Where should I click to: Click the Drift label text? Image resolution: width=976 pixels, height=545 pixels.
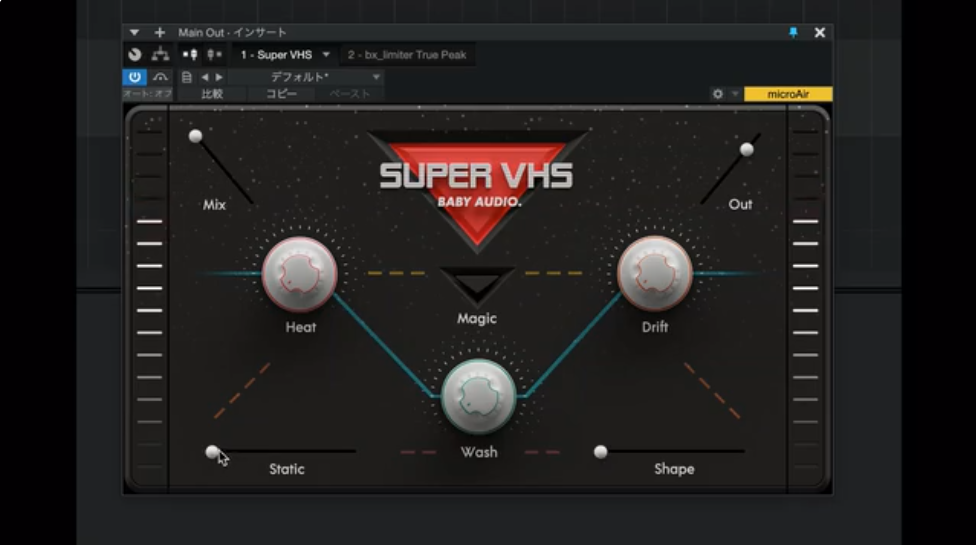tap(655, 327)
